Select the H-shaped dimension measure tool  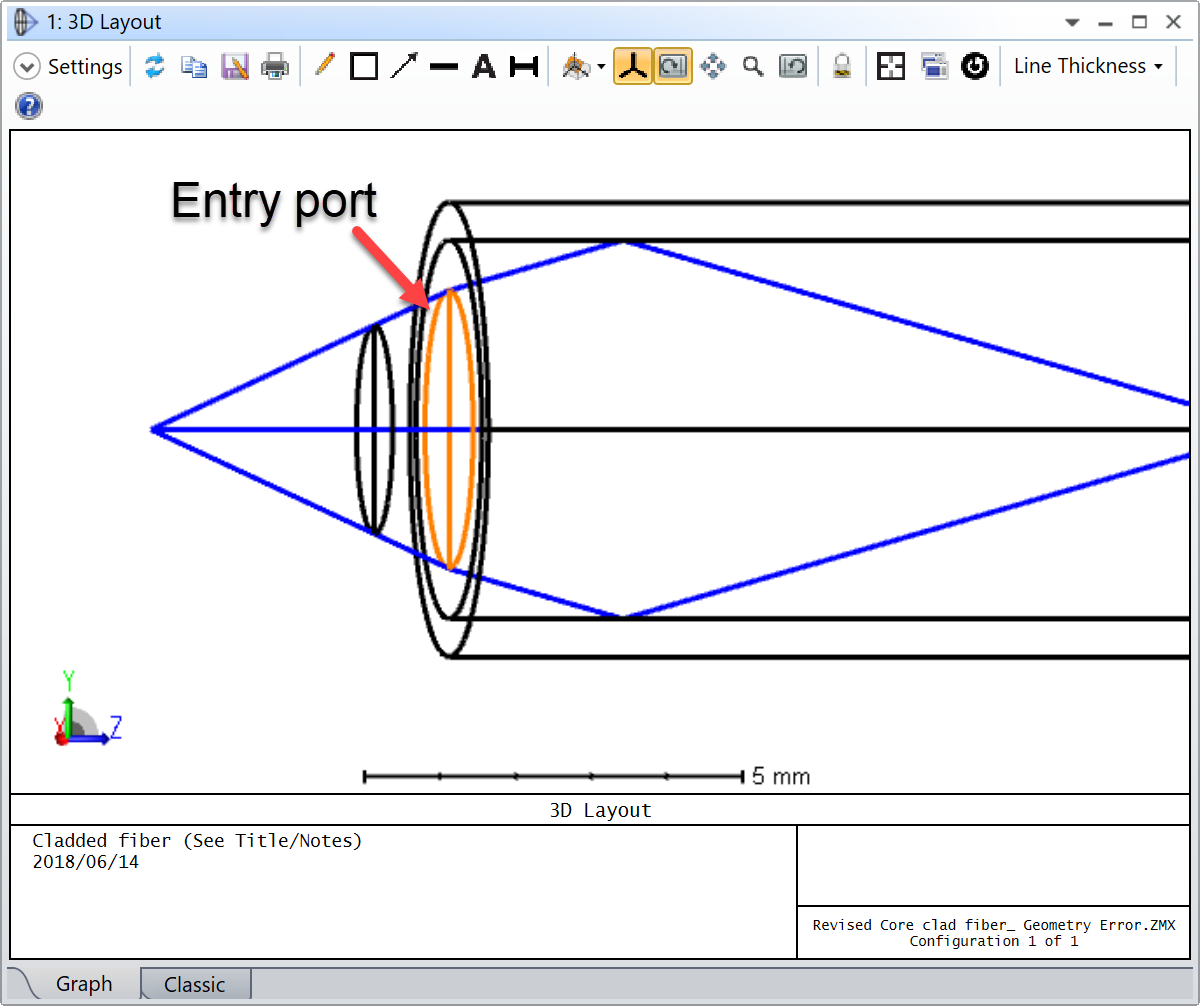pyautogui.click(x=524, y=67)
